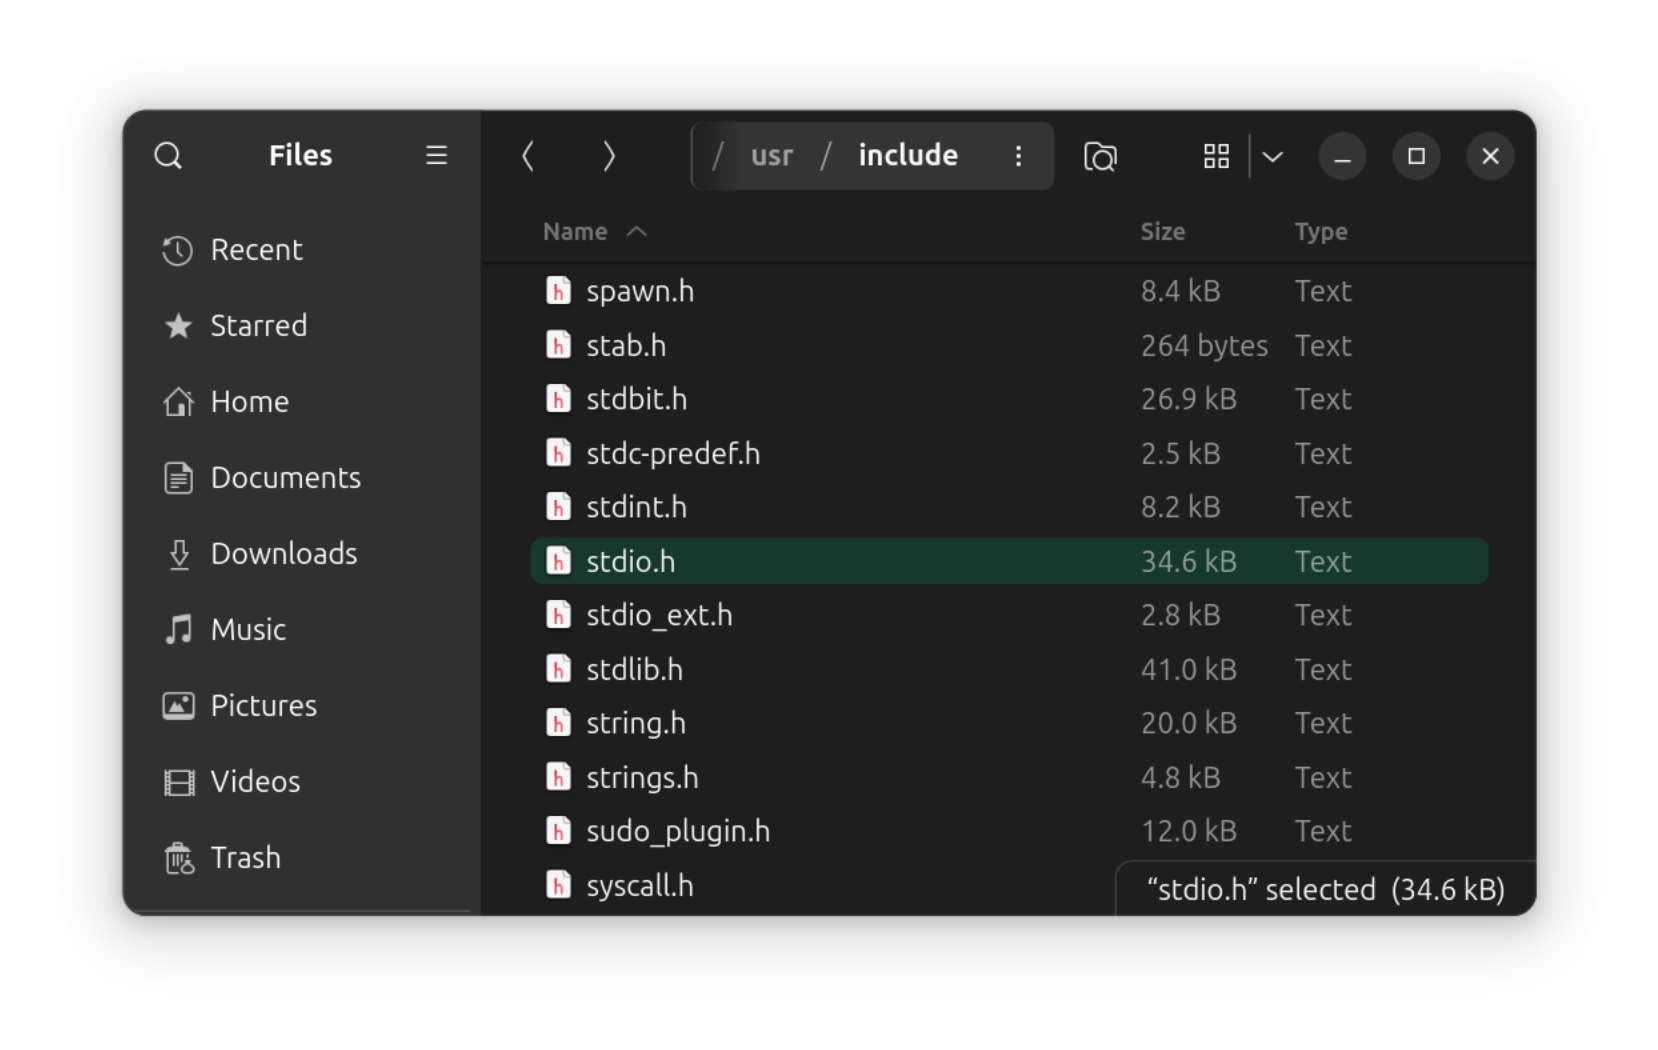The image size is (1658, 1050).
Task: Open the Starred items view
Action: coord(258,325)
